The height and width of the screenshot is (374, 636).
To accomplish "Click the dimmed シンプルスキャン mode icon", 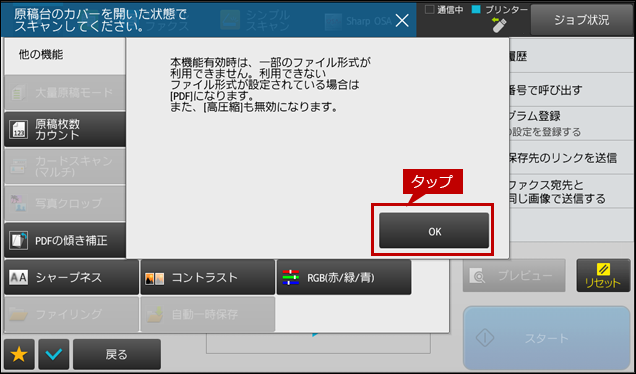I will pyautogui.click(x=230, y=20).
